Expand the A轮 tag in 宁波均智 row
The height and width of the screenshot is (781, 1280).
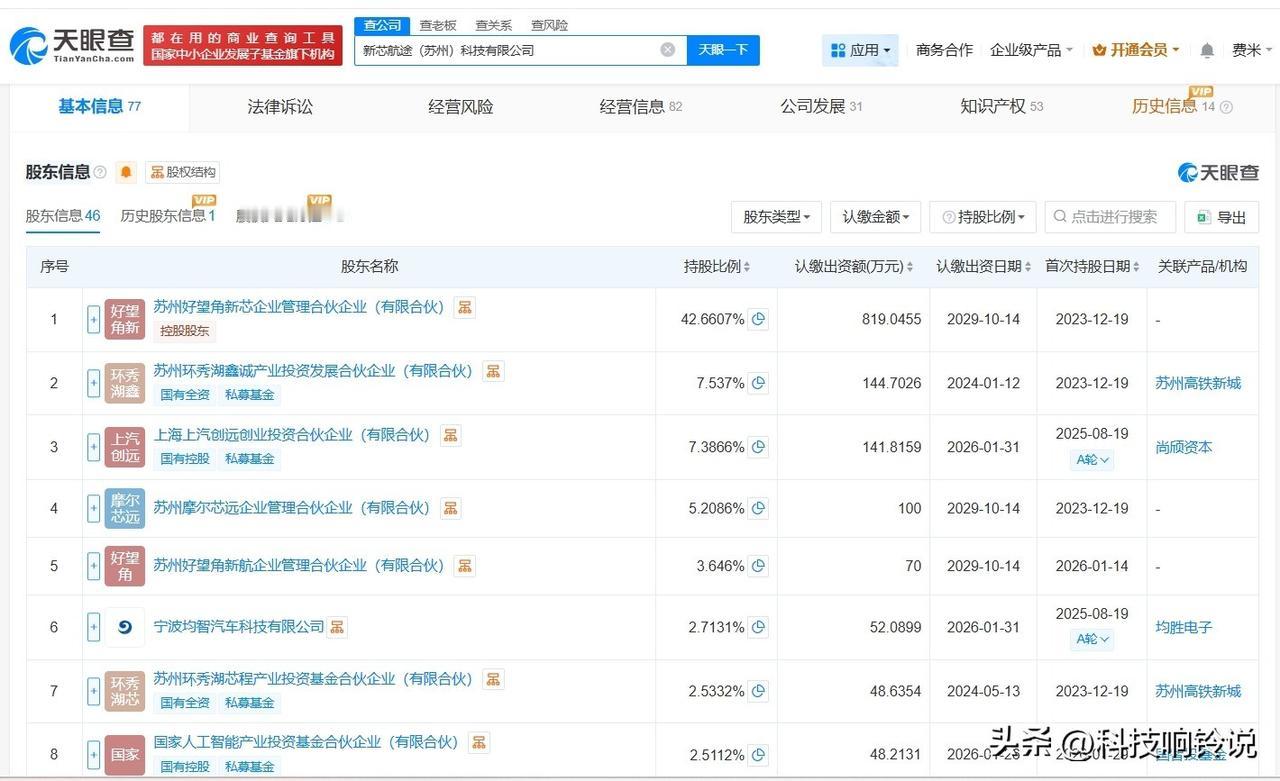click(1092, 639)
